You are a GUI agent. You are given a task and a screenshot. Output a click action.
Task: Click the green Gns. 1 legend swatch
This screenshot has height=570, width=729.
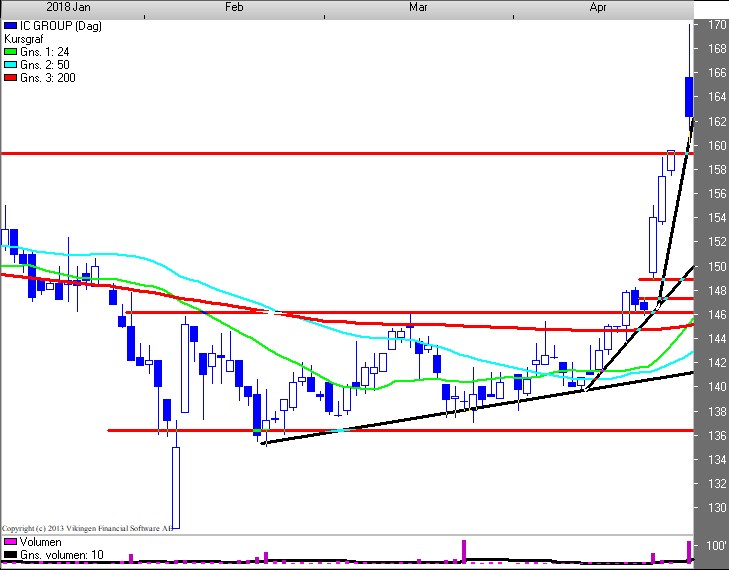pyautogui.click(x=10, y=51)
